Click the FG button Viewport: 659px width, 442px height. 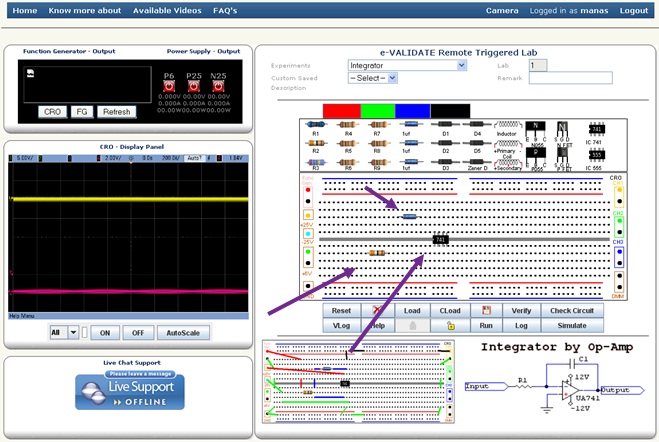[82, 112]
